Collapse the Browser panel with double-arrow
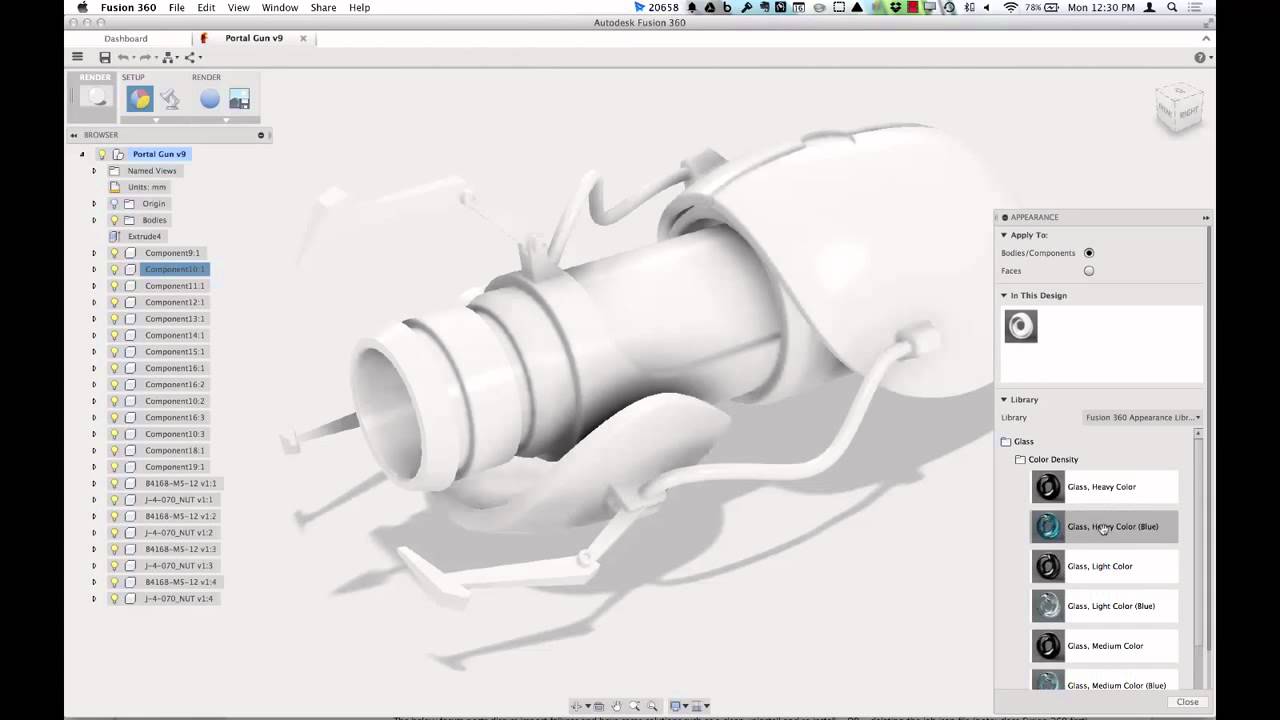 74,135
